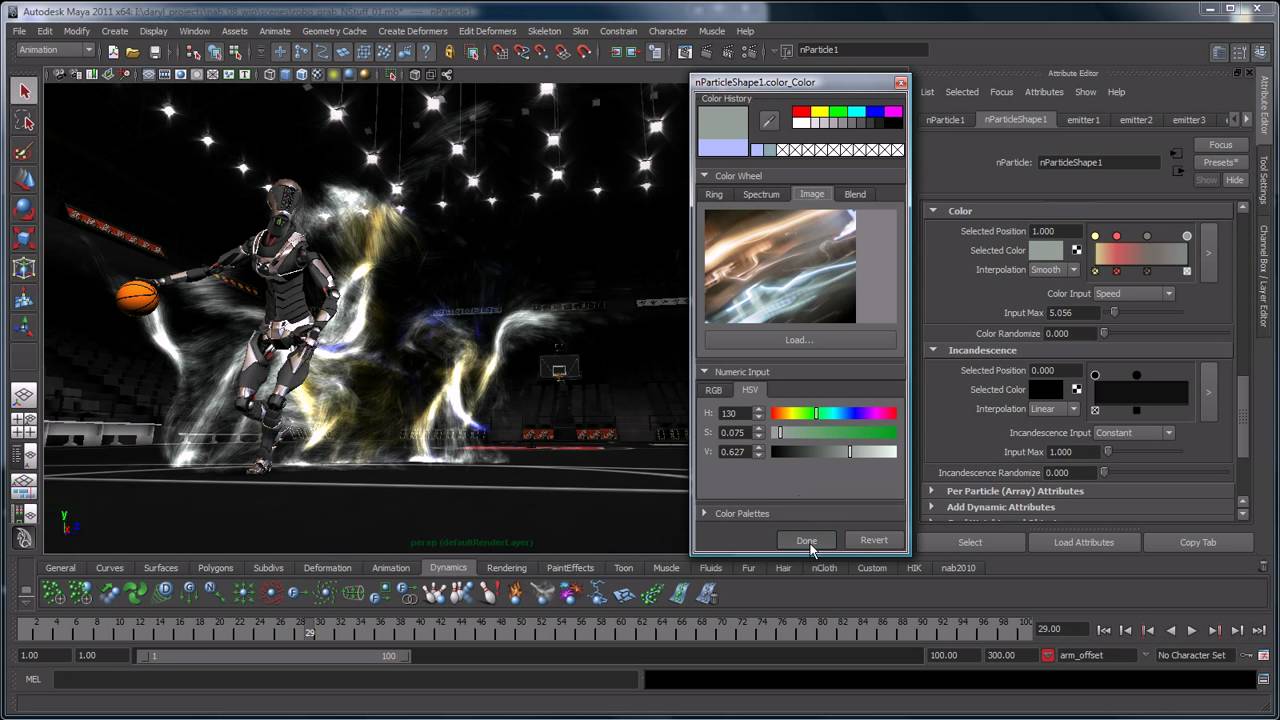Click the nParticle load input connection icon
The height and width of the screenshot is (720, 1280).
click(x=1176, y=154)
